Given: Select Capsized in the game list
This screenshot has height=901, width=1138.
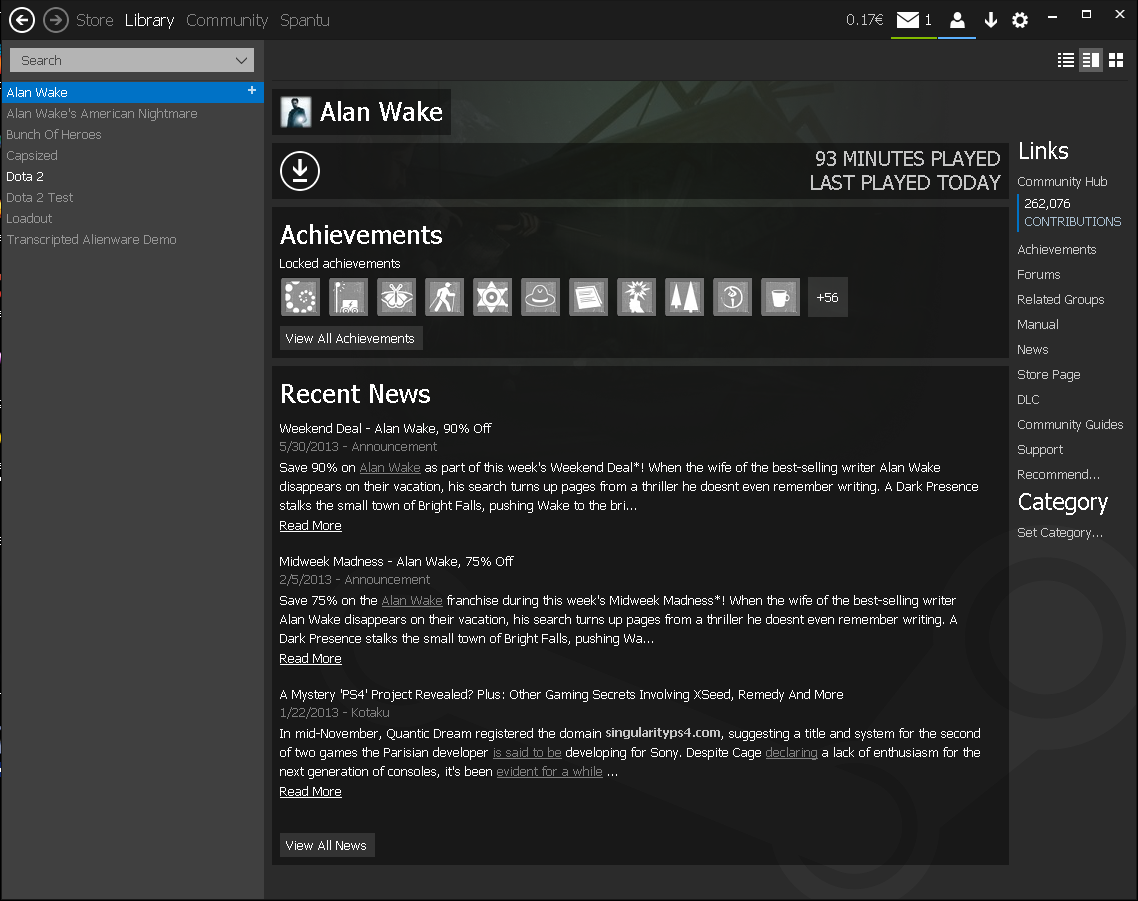Looking at the screenshot, I should [x=132, y=155].
